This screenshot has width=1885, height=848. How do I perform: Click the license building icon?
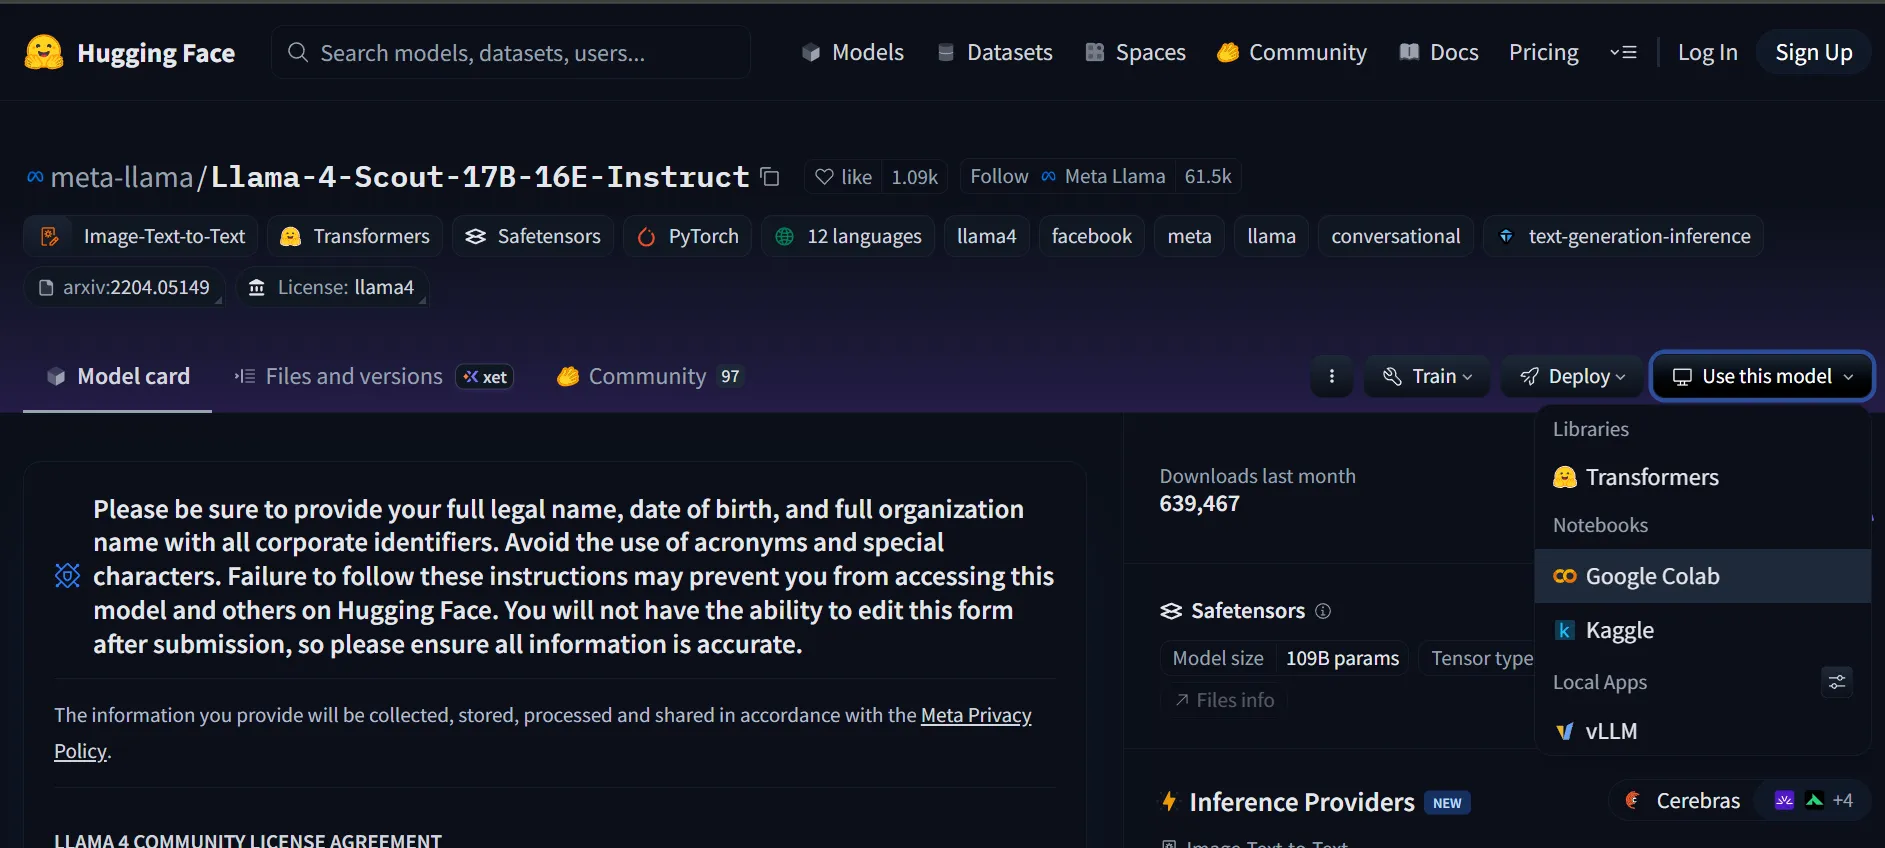coord(257,288)
